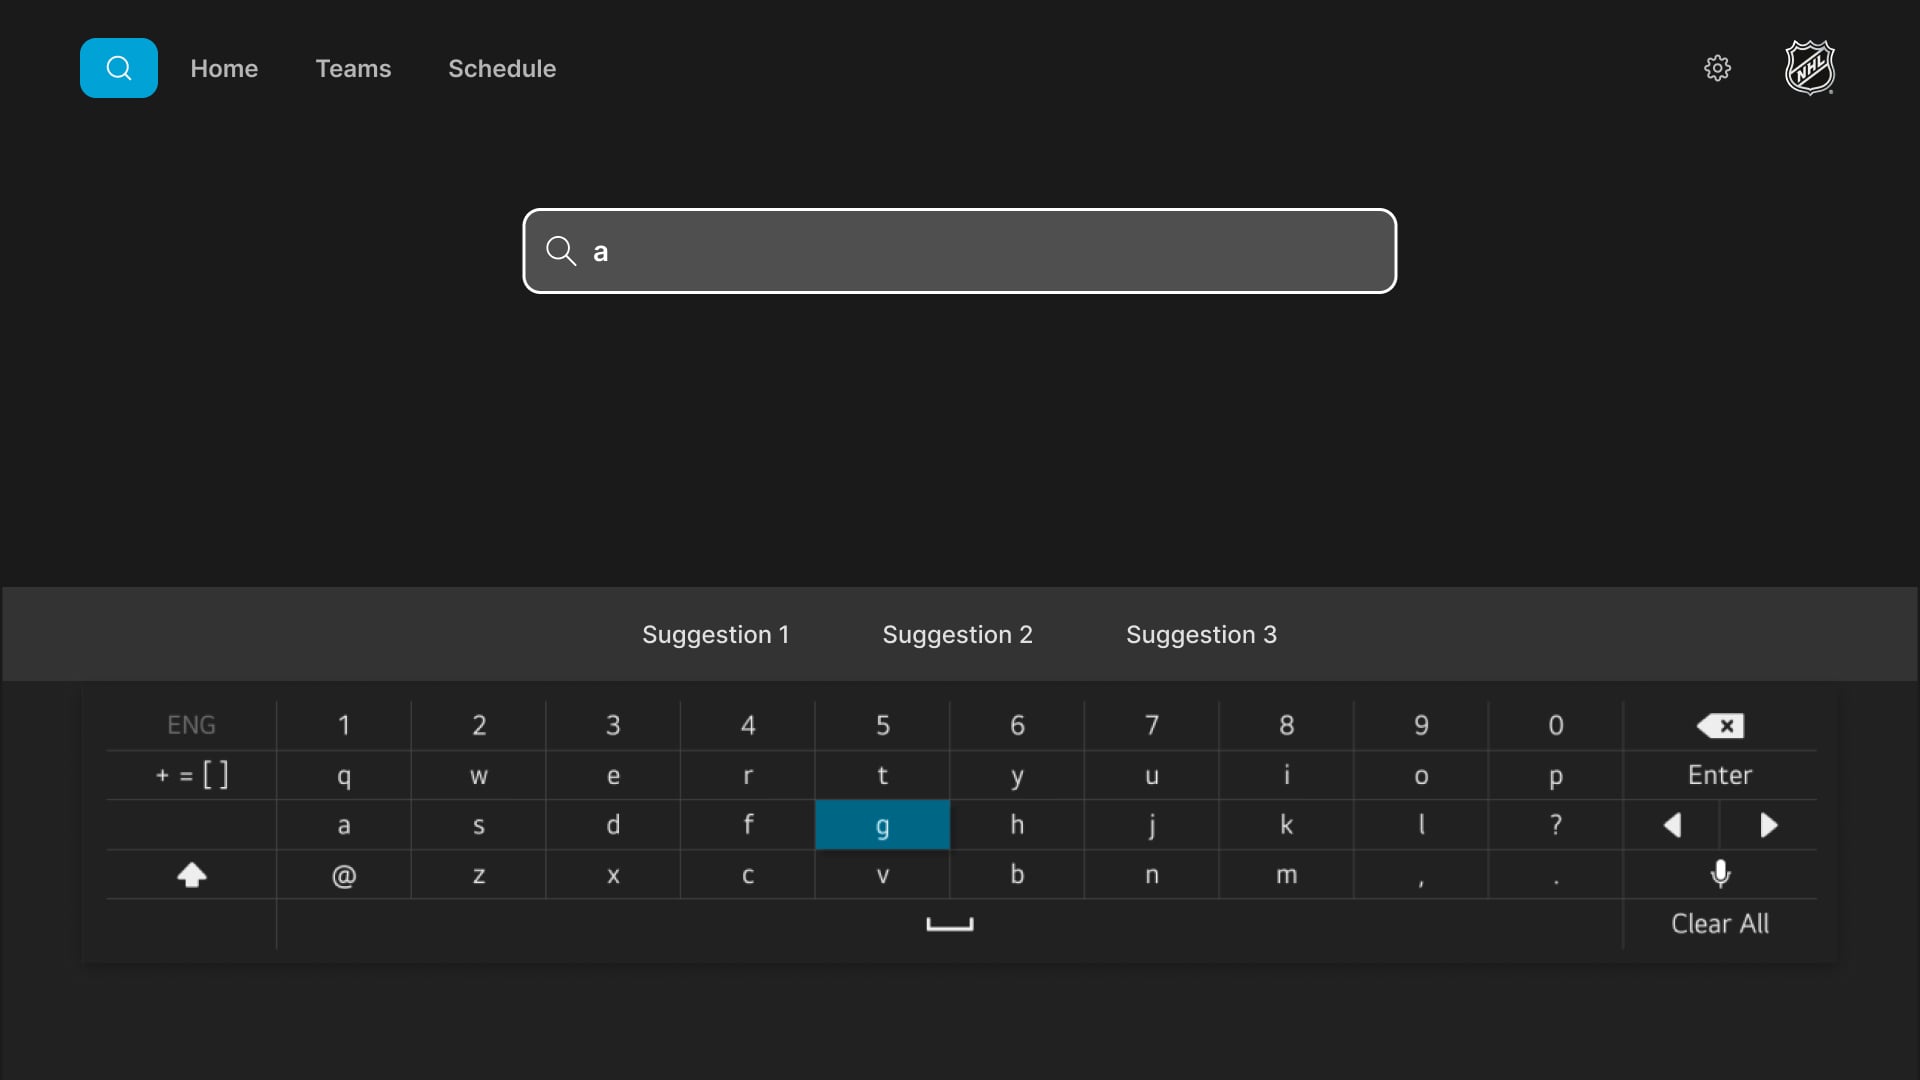Move cursor right with arrow key
This screenshot has height=1080, width=1920.
coord(1768,825)
